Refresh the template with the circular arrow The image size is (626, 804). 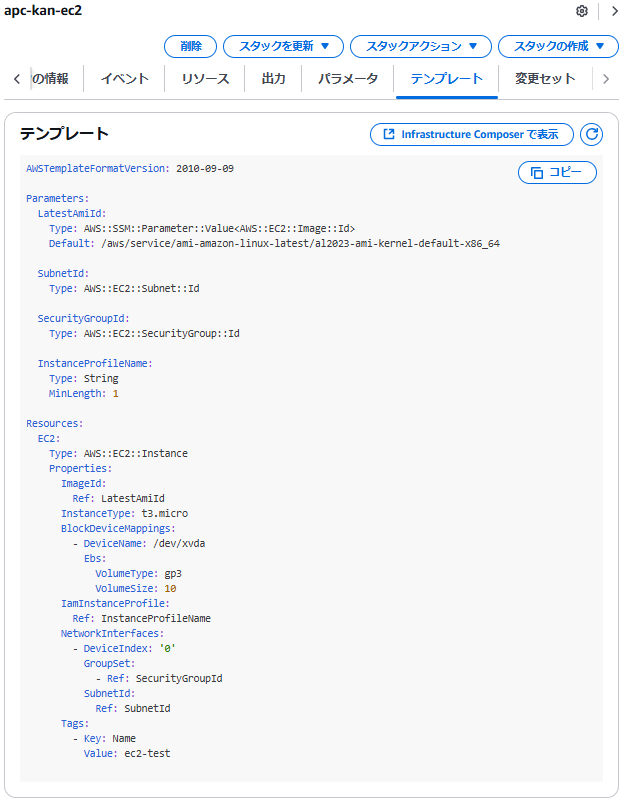pyautogui.click(x=591, y=134)
